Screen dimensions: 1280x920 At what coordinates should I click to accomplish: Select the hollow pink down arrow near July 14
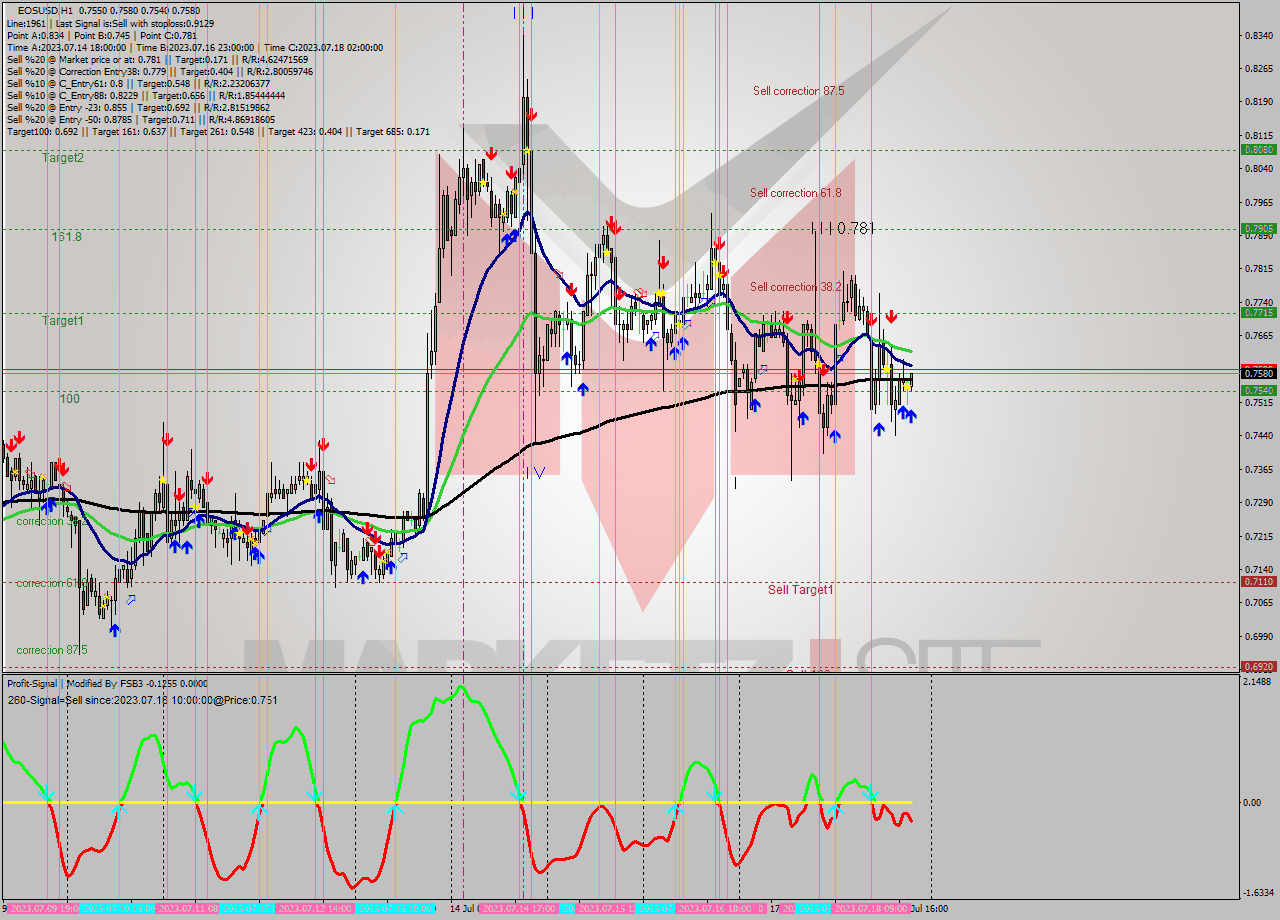tap(556, 272)
